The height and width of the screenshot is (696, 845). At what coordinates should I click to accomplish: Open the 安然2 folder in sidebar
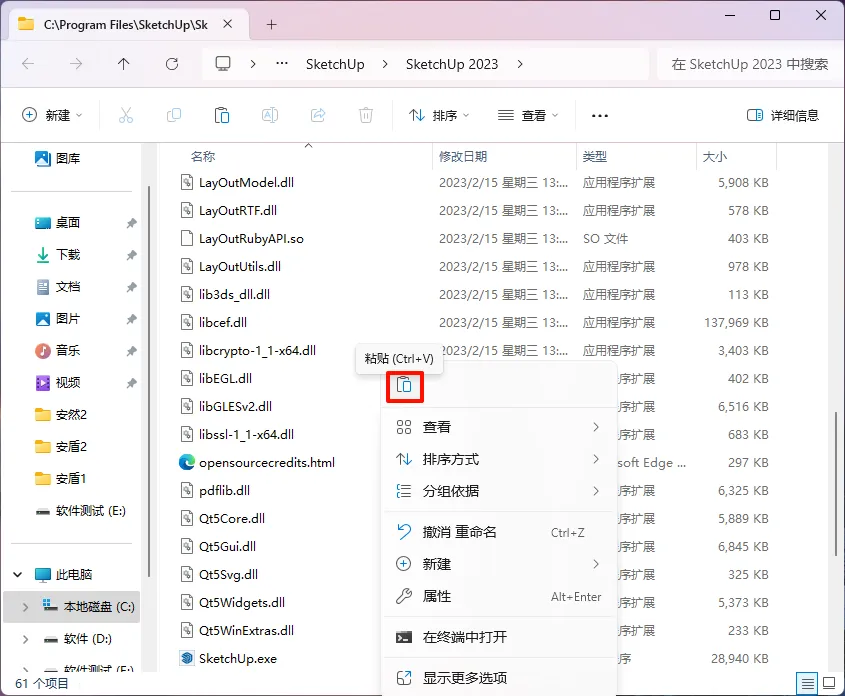(x=60, y=415)
